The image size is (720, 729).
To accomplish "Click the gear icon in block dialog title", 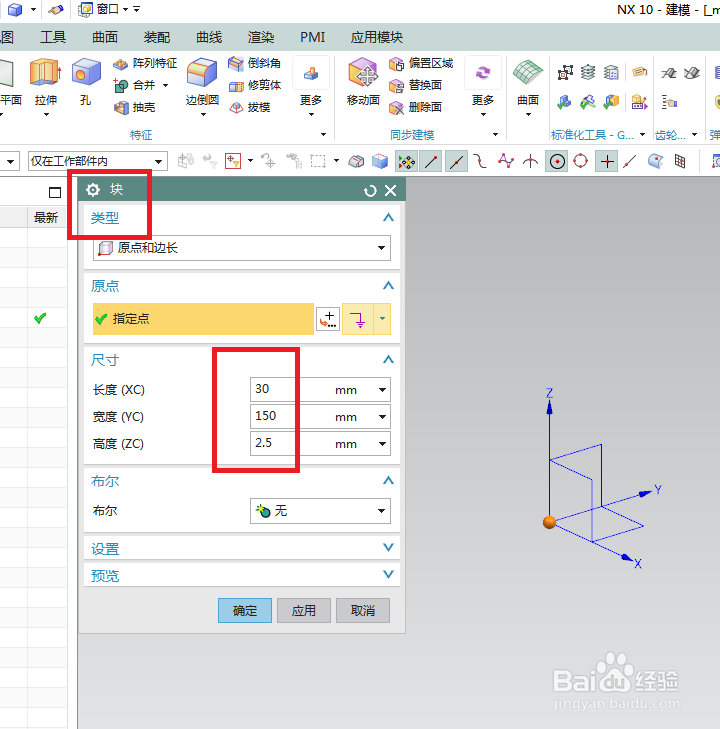I will pyautogui.click(x=93, y=190).
